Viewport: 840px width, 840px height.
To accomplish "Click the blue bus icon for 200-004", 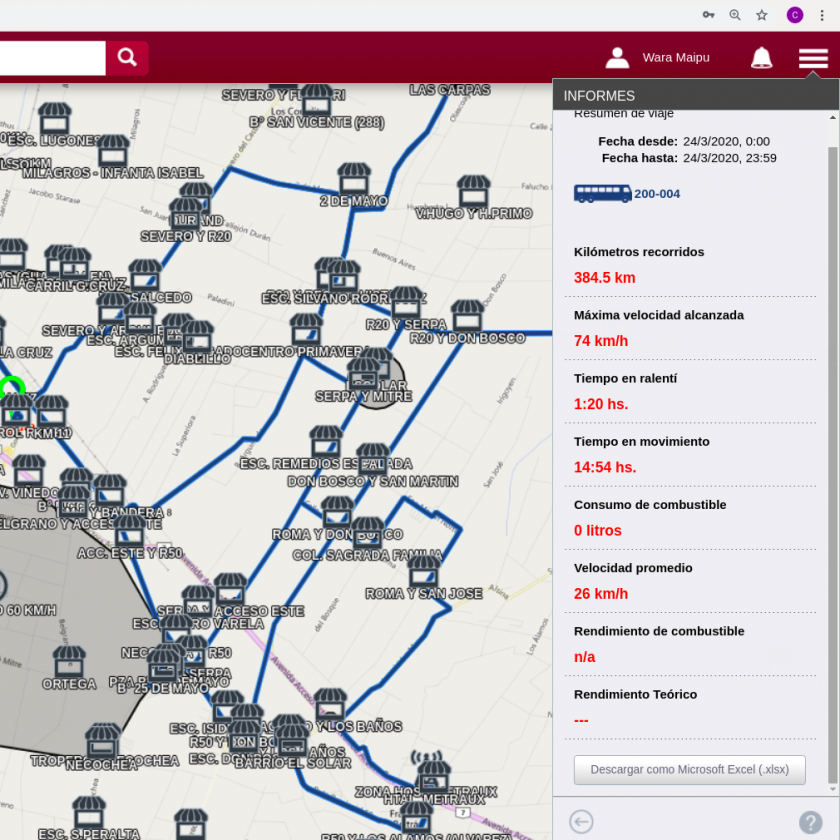I will (x=602, y=193).
